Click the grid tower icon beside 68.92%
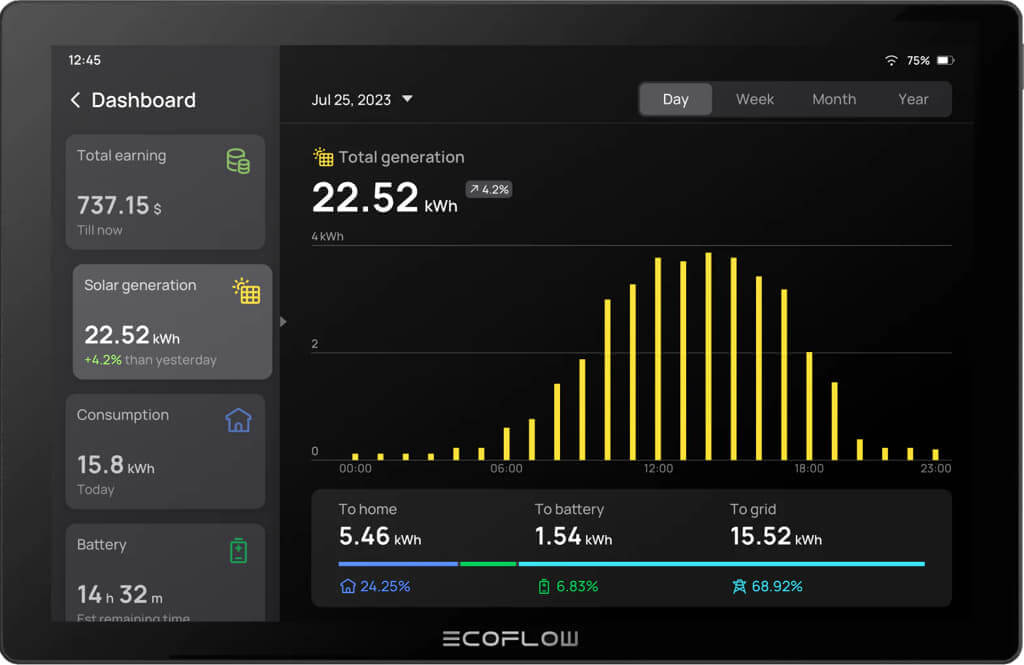Image resolution: width=1024 pixels, height=665 pixels. (x=739, y=586)
